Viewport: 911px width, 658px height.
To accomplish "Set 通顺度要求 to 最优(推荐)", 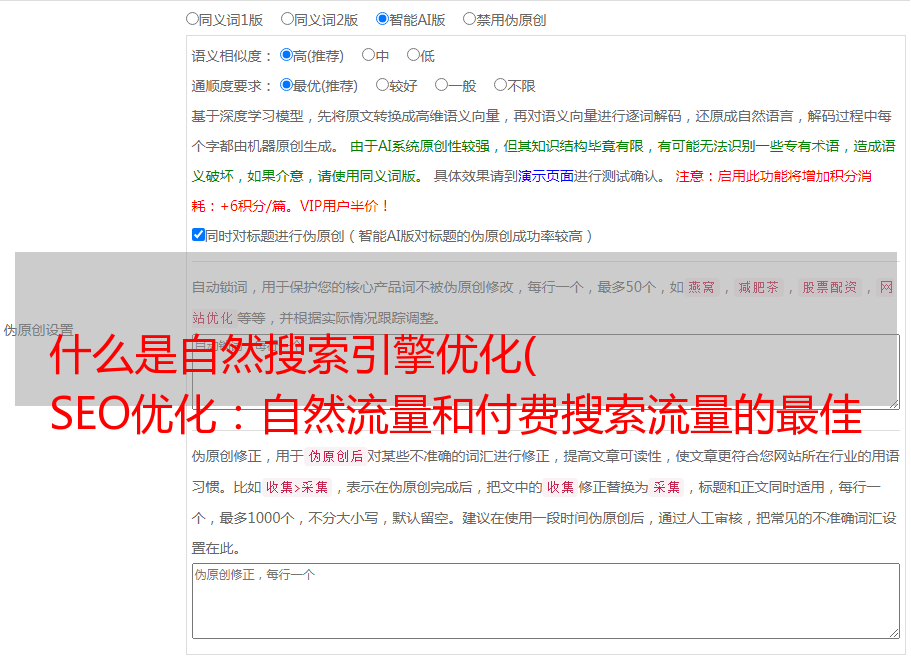I will [286, 85].
